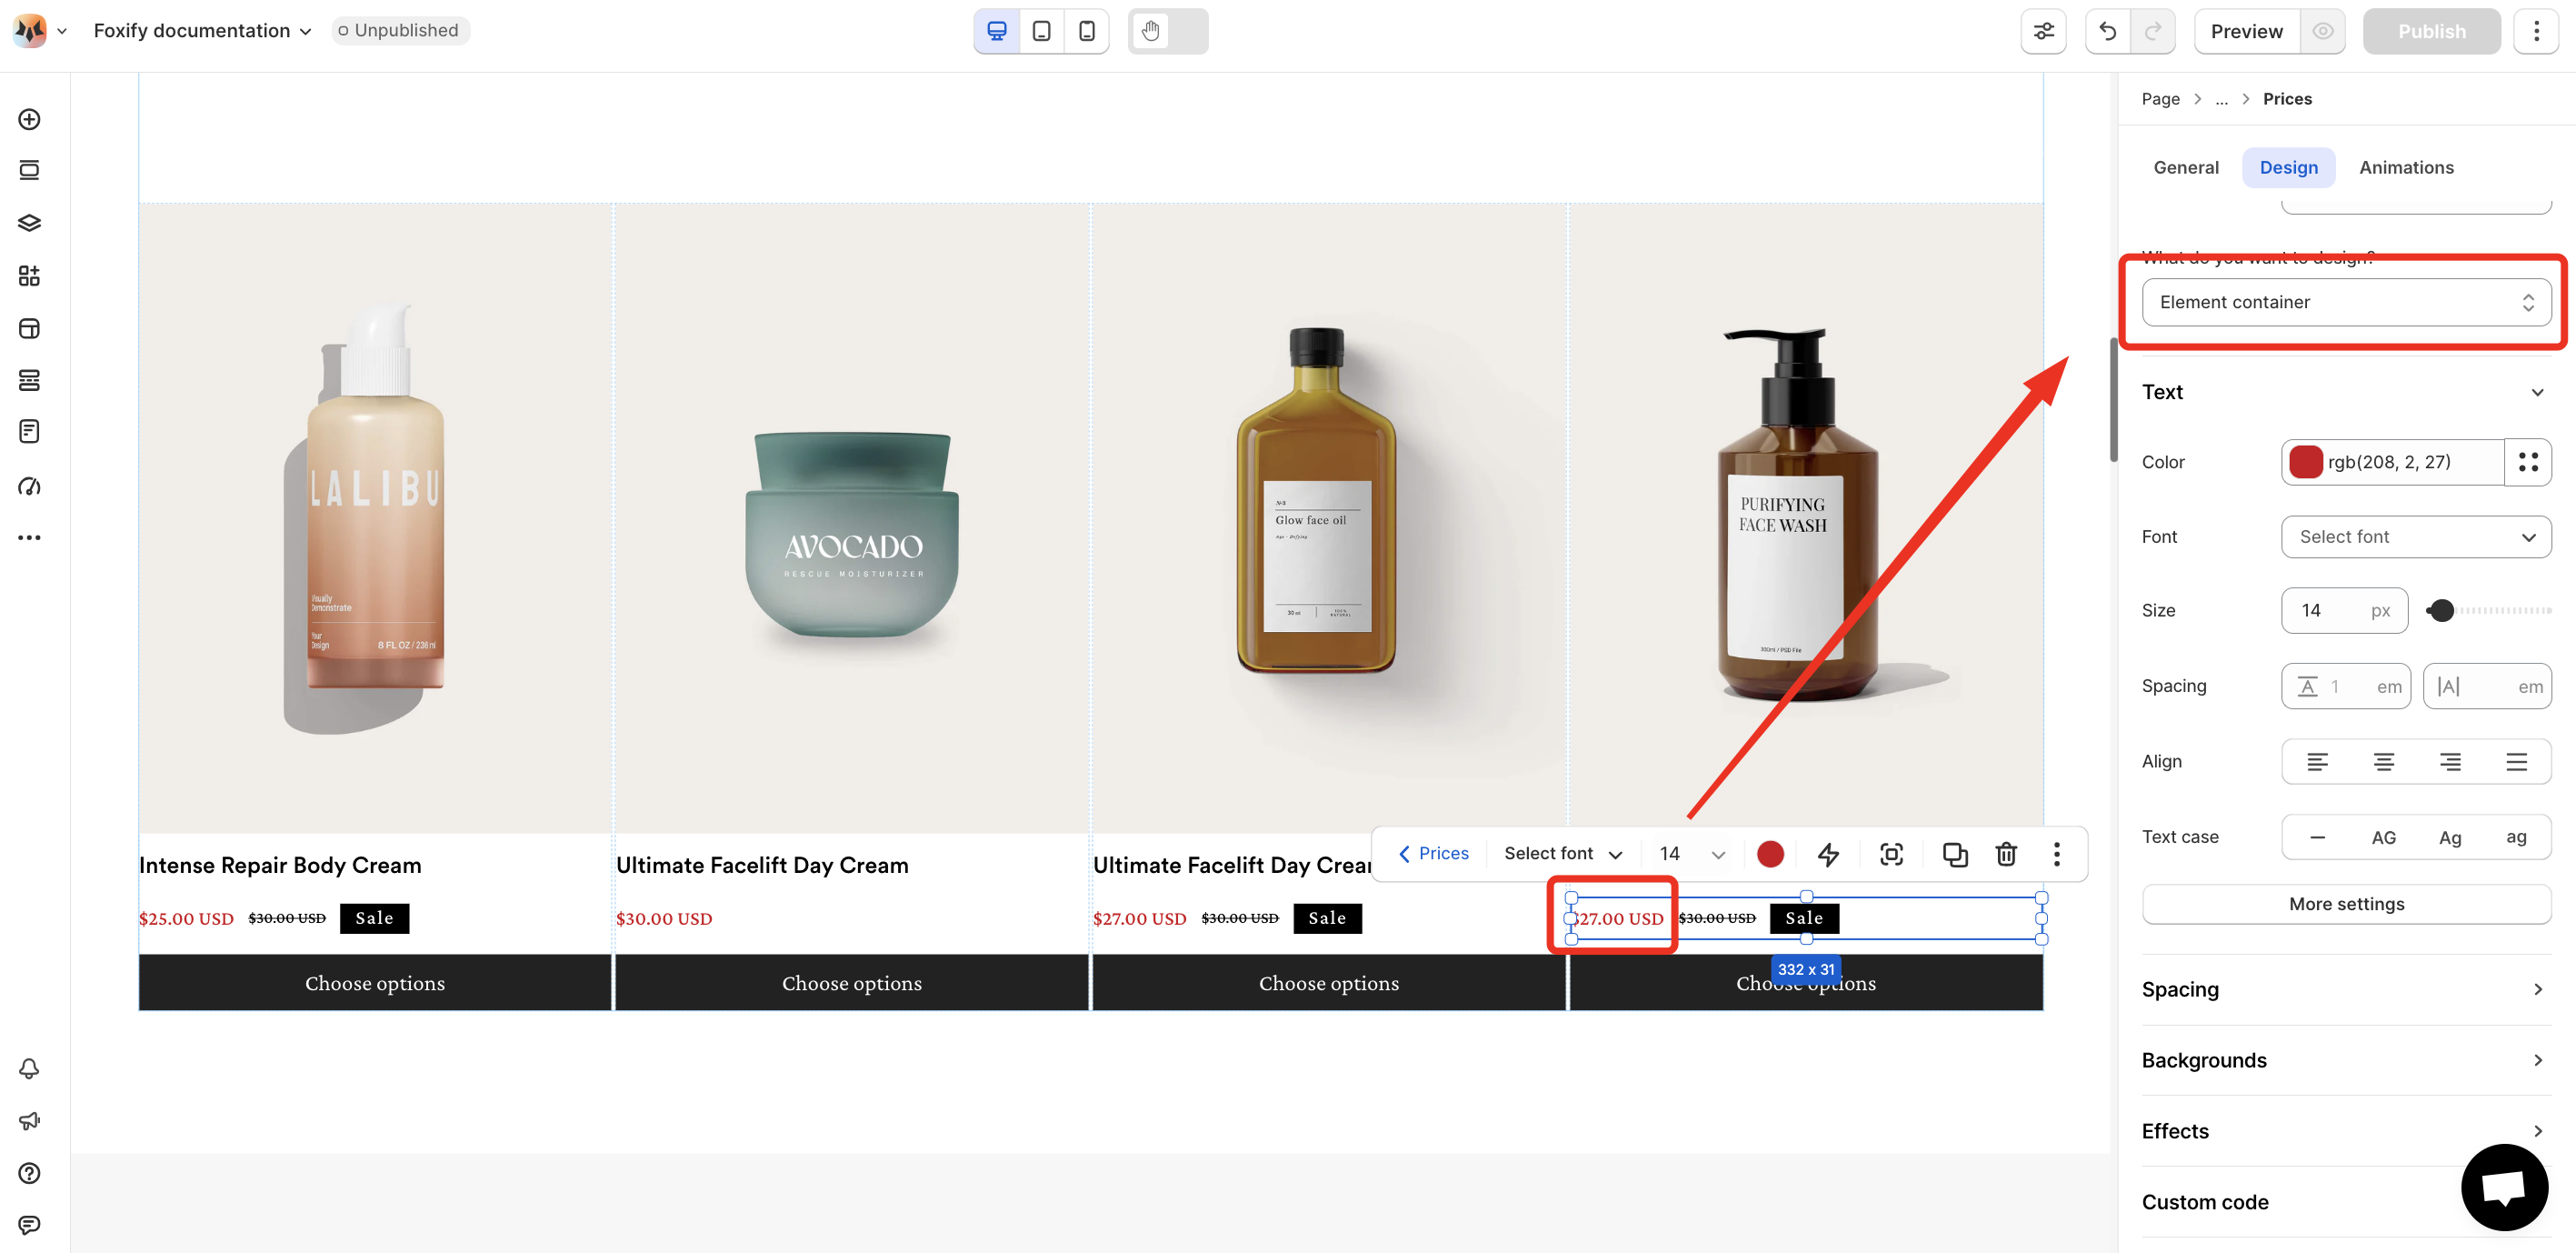Click the Avocado moisturizer product image
The image size is (2576, 1253).
[852, 519]
